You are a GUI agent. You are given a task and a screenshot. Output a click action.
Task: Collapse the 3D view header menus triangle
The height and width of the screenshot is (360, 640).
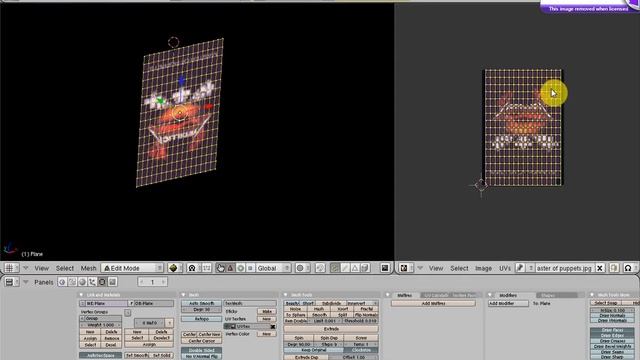[26, 268]
